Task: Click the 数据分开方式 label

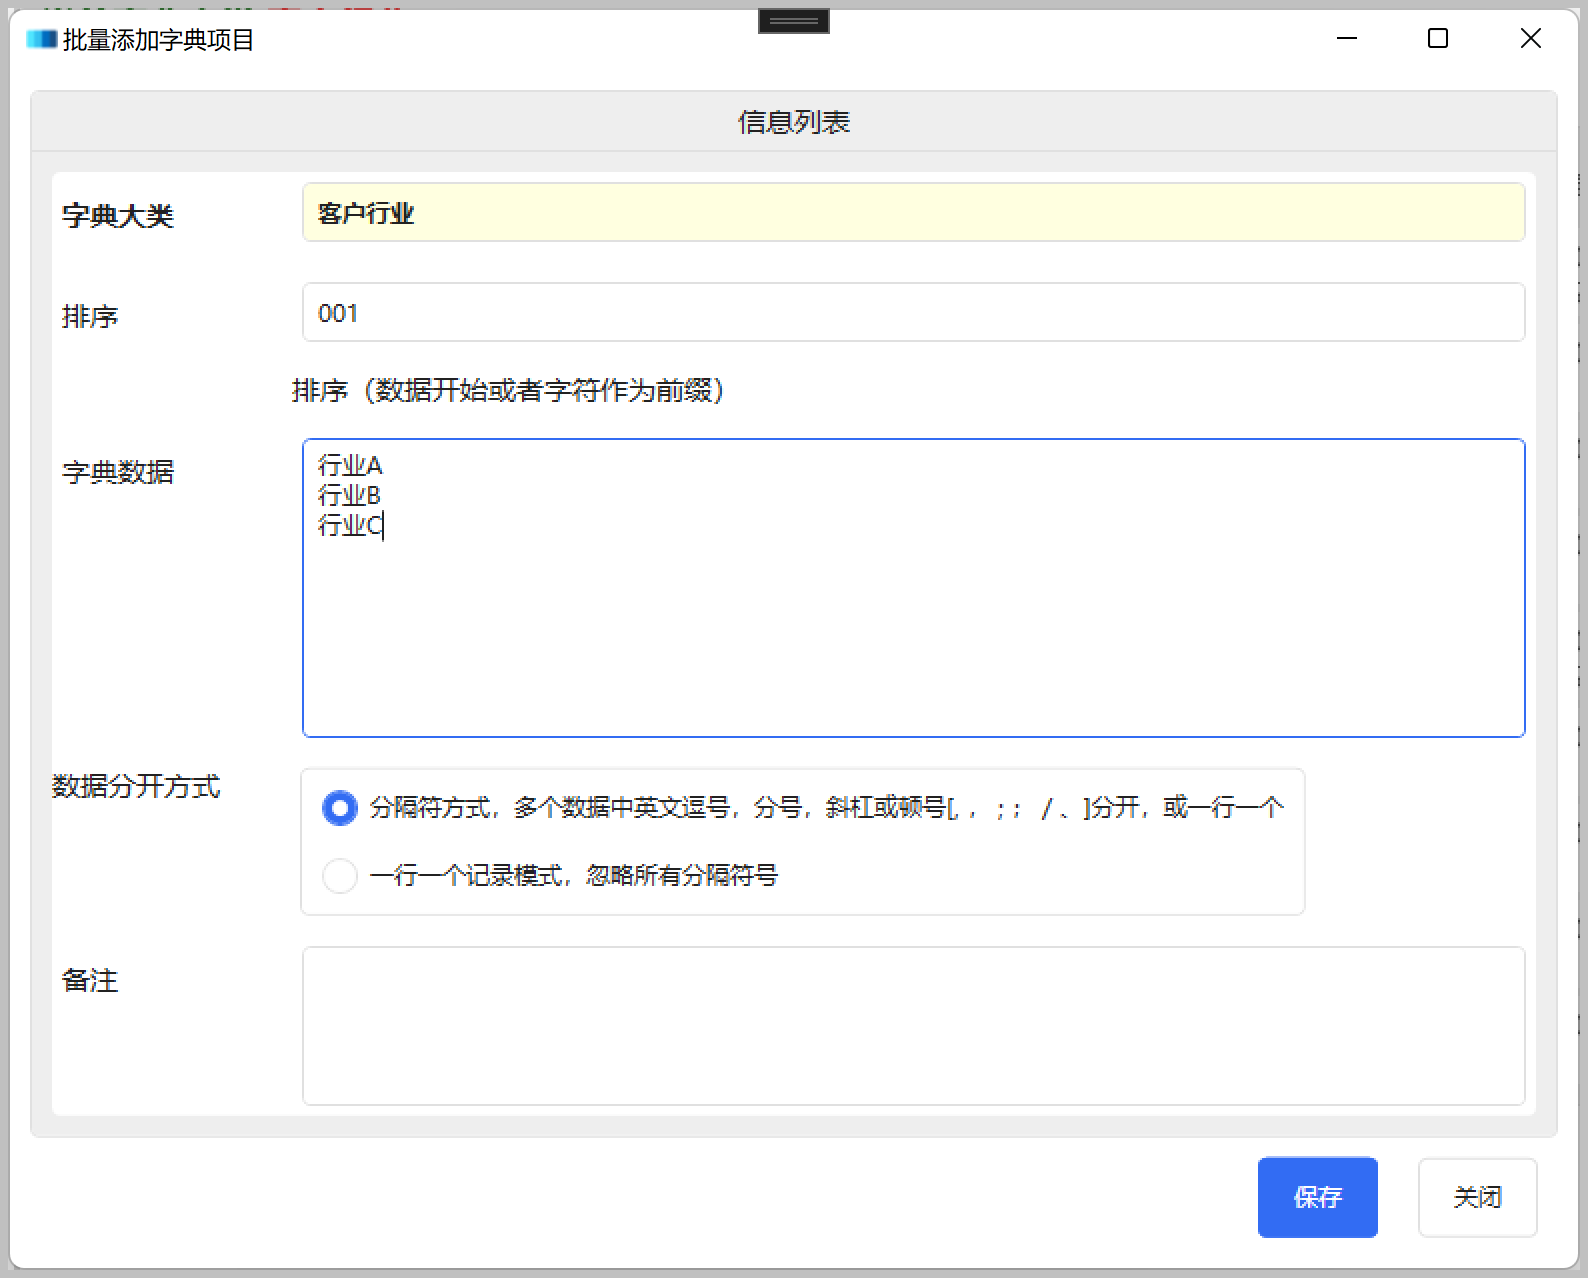Action: 136,787
